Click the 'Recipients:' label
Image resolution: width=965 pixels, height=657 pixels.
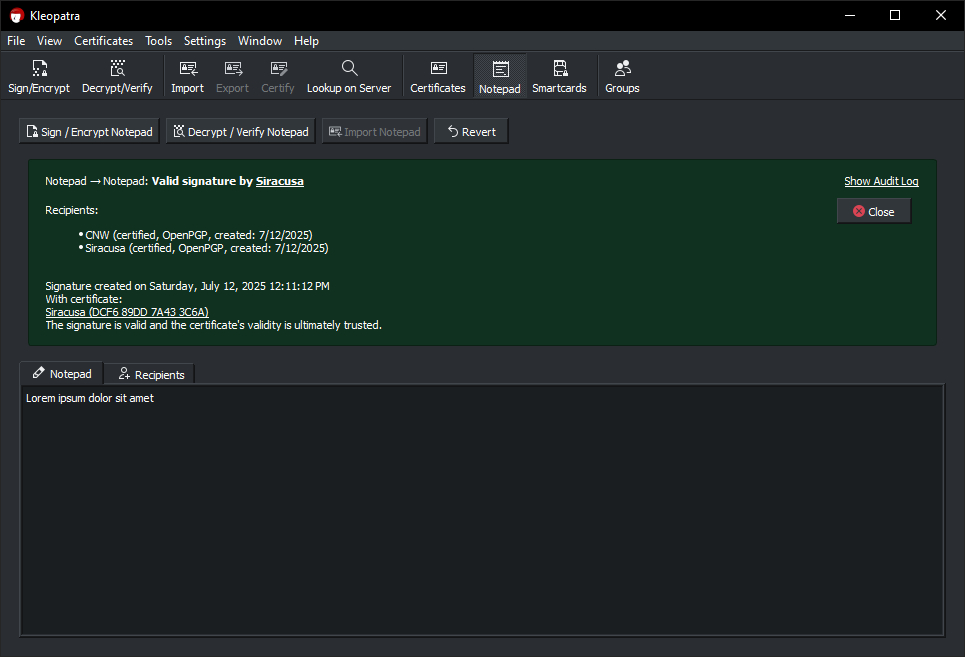(x=71, y=210)
